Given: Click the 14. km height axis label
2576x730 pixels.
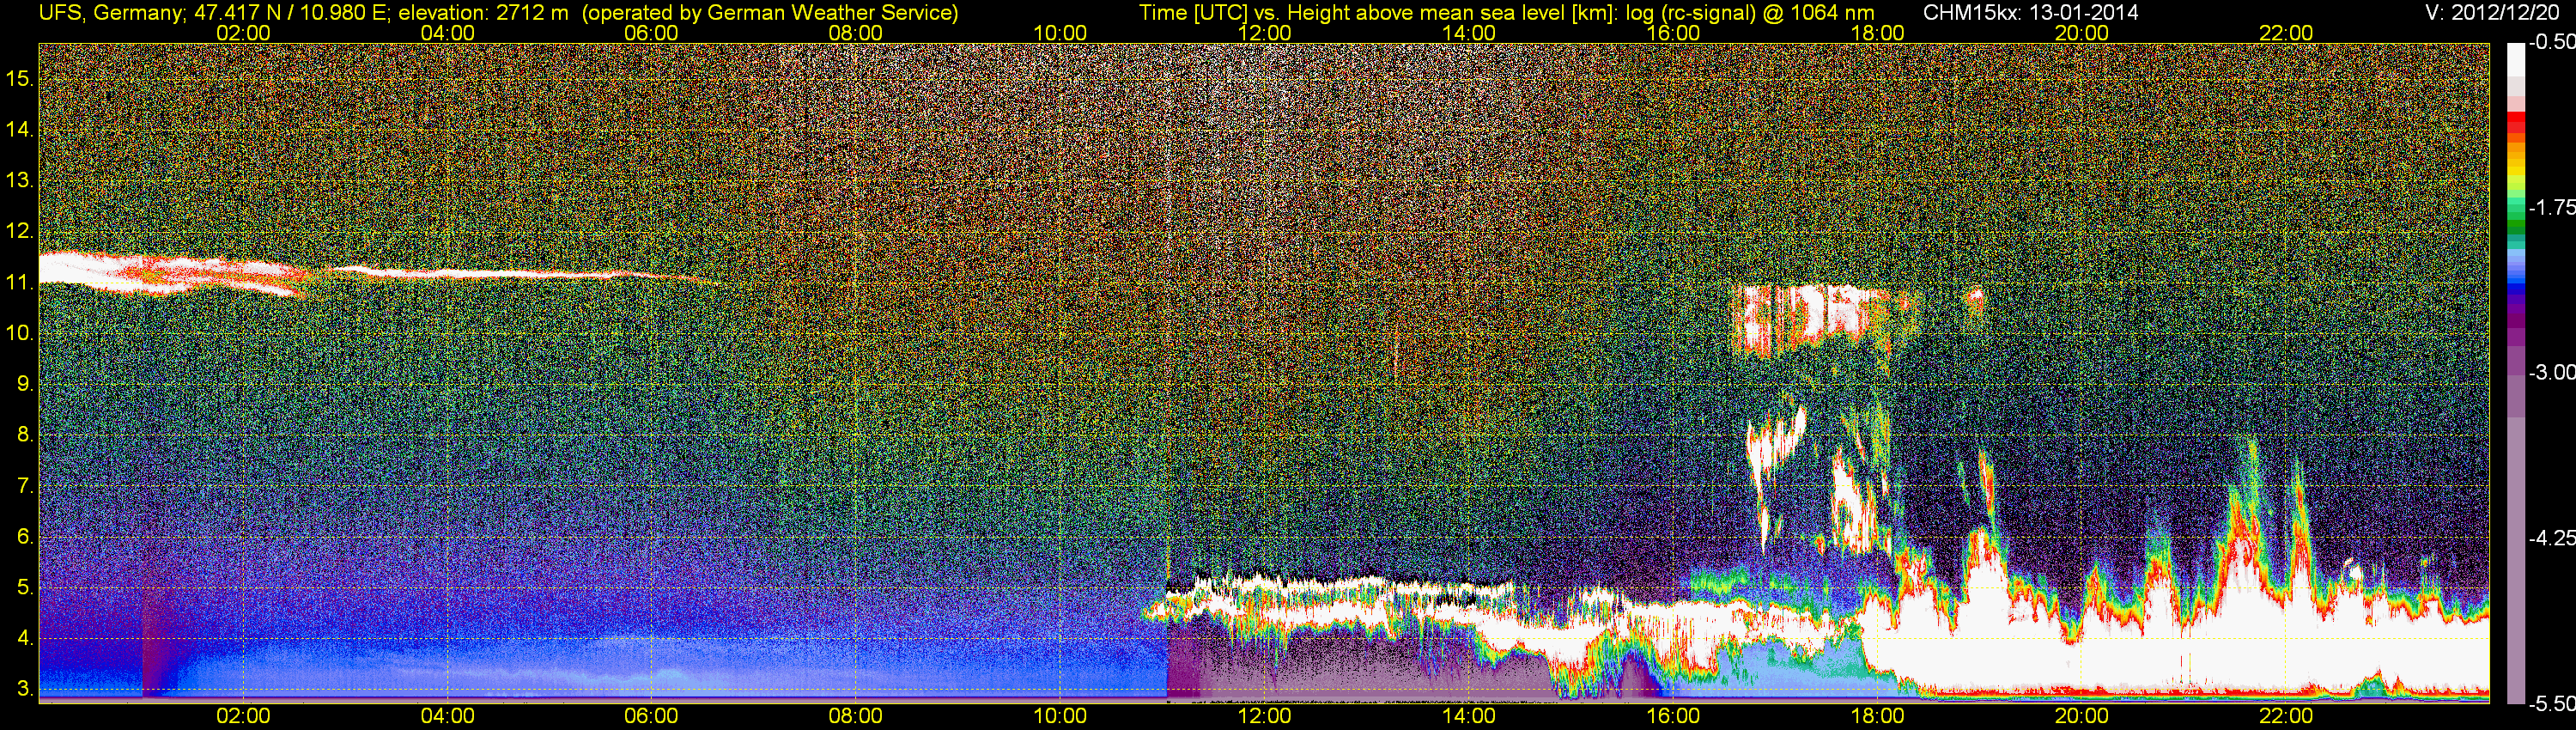Looking at the screenshot, I should pyautogui.click(x=20, y=129).
